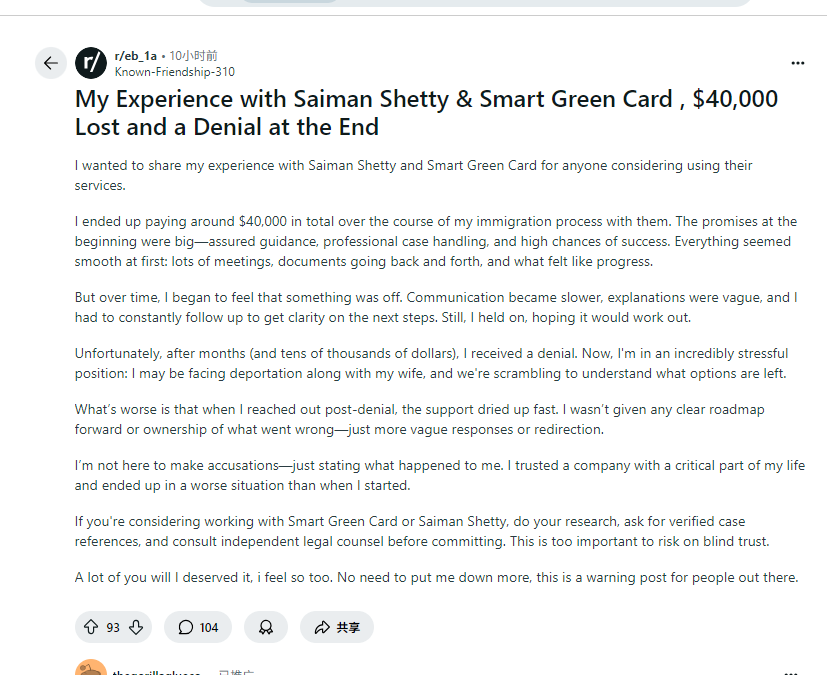Click the post title about Saiman Shetty
827x675 pixels.
(x=426, y=113)
